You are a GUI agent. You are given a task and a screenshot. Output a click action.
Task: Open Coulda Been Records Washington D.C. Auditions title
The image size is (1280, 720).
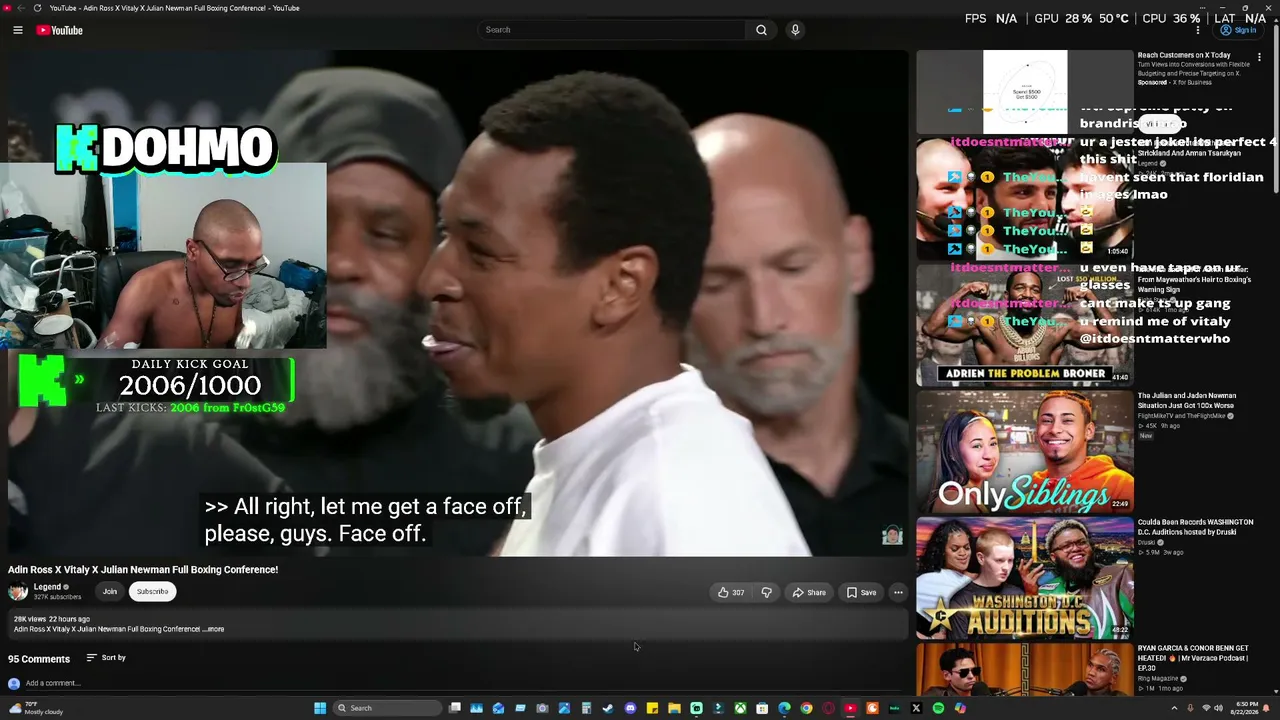point(1195,527)
